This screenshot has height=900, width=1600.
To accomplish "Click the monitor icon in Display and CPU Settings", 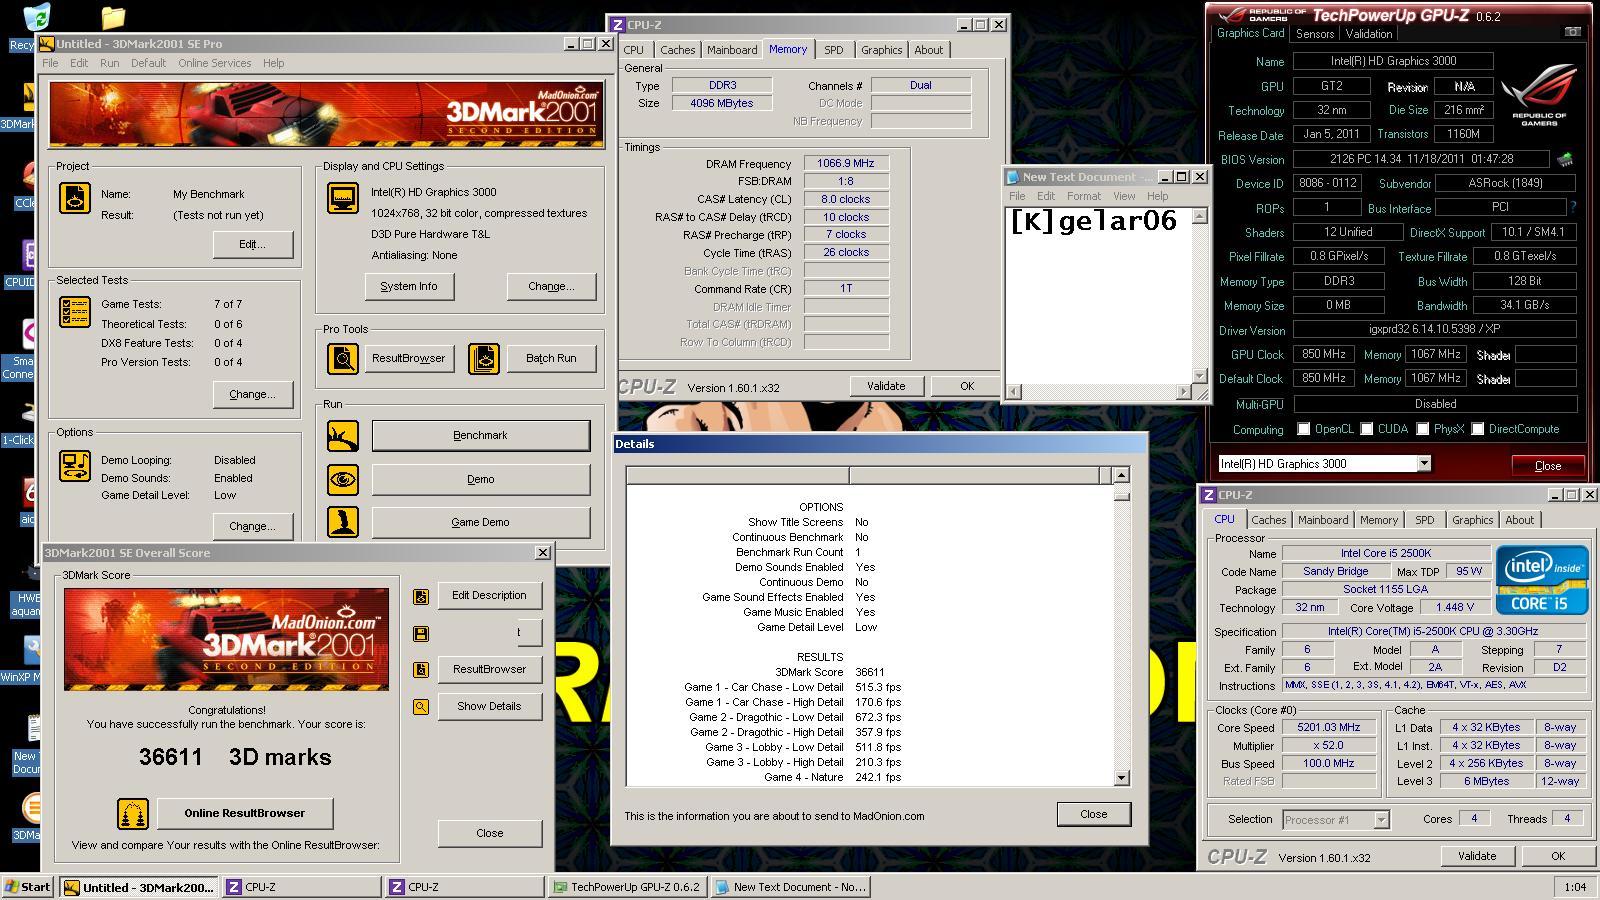I will [343, 198].
